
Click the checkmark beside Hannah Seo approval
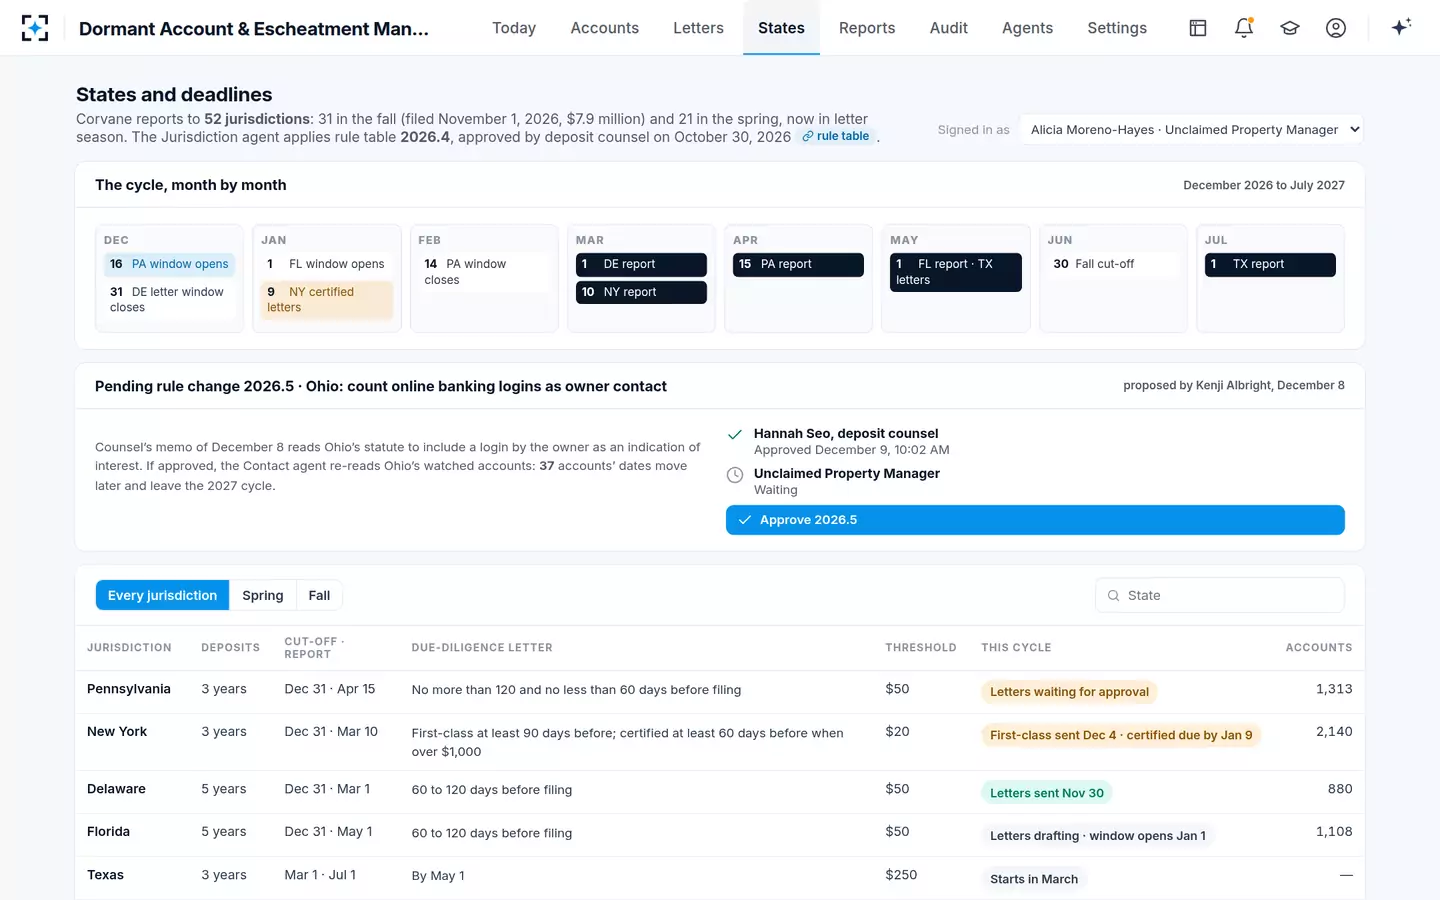(x=735, y=435)
